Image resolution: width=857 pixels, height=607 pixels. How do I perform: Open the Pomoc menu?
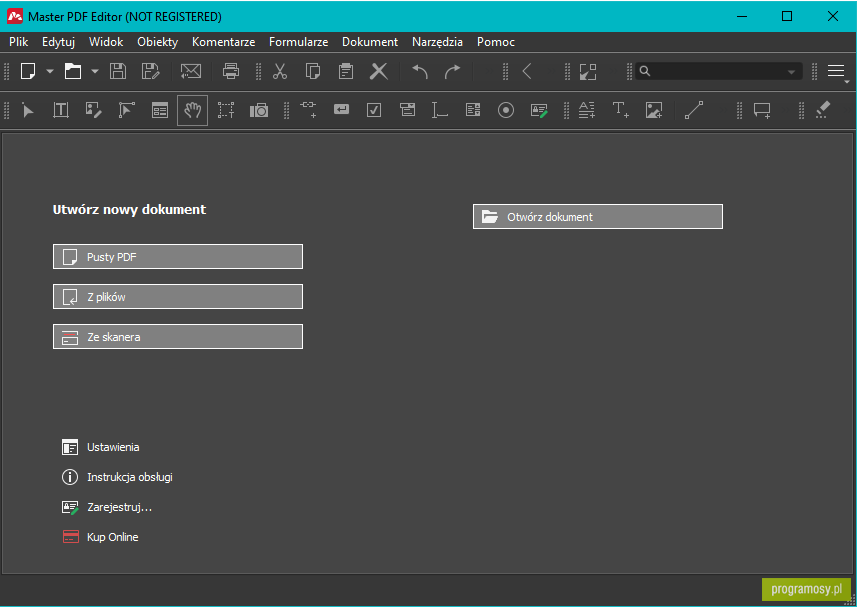(x=496, y=42)
